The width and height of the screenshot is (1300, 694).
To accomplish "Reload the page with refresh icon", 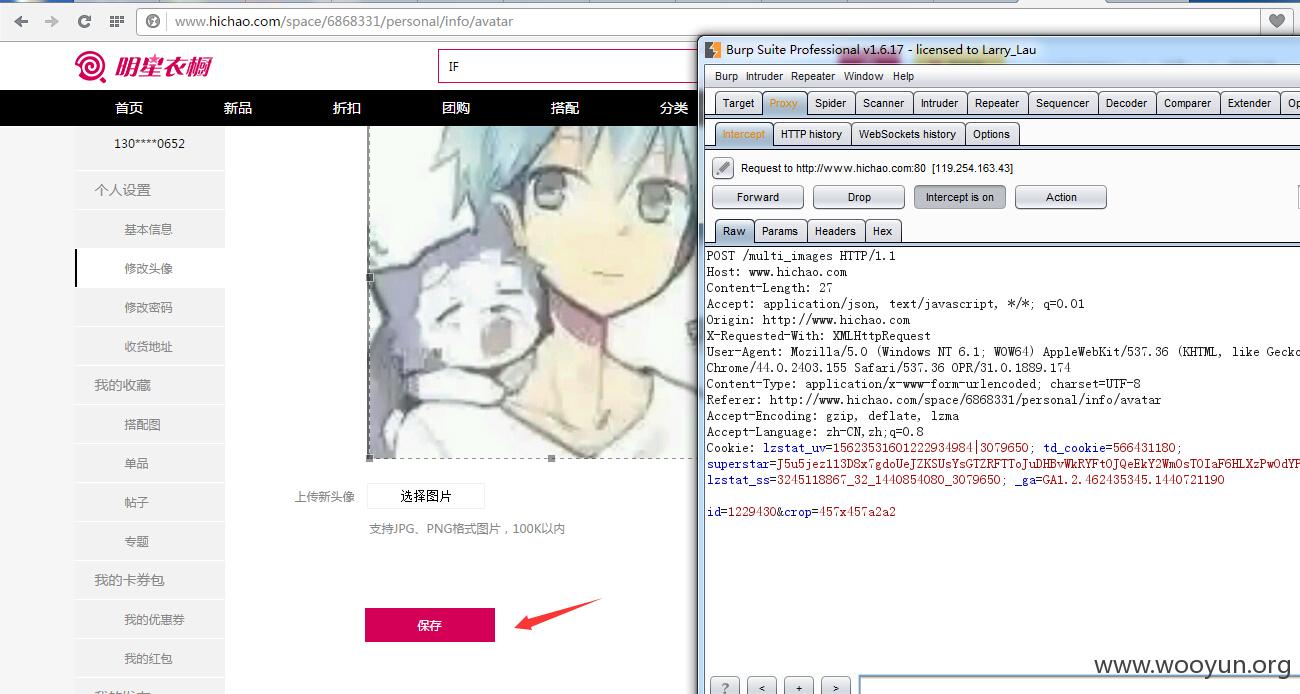I will (84, 21).
